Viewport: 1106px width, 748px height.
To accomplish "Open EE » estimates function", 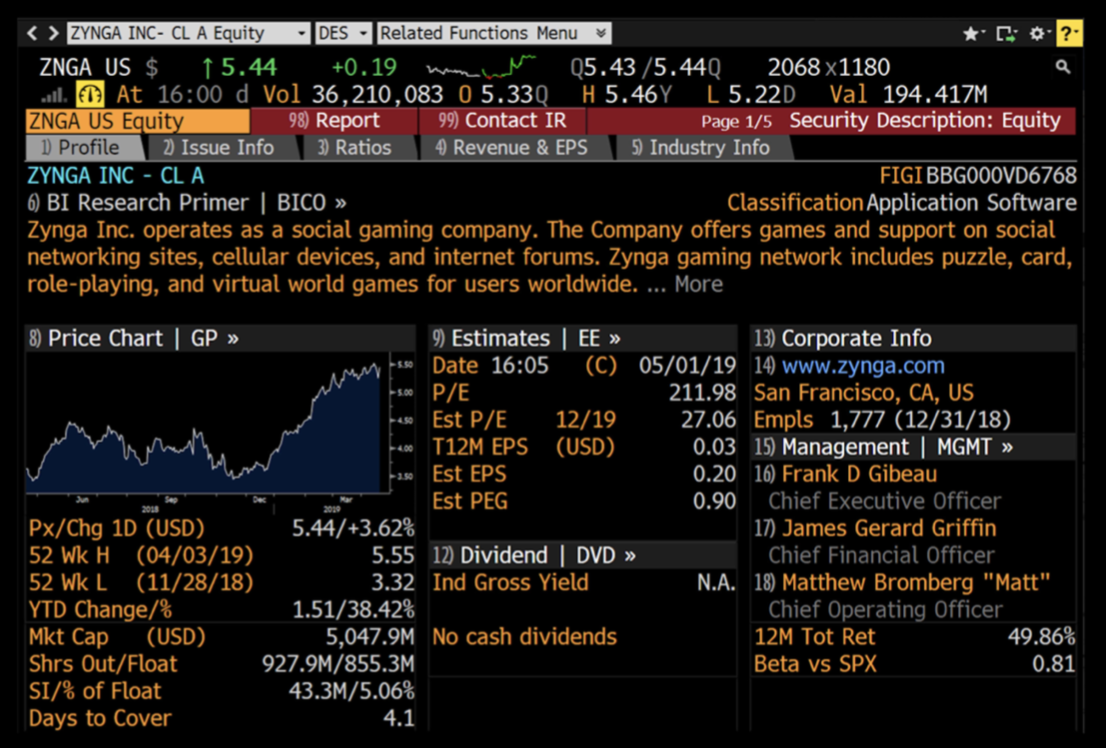I will 599,339.
